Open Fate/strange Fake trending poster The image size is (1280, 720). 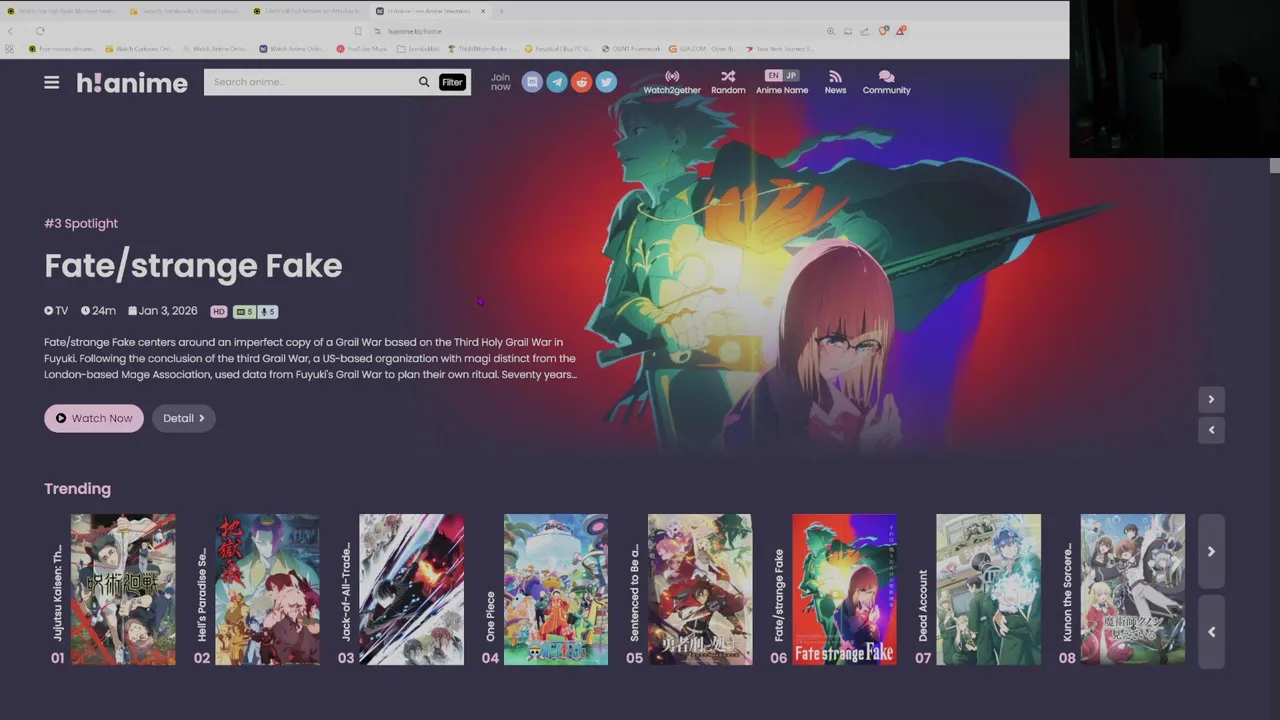[844, 590]
